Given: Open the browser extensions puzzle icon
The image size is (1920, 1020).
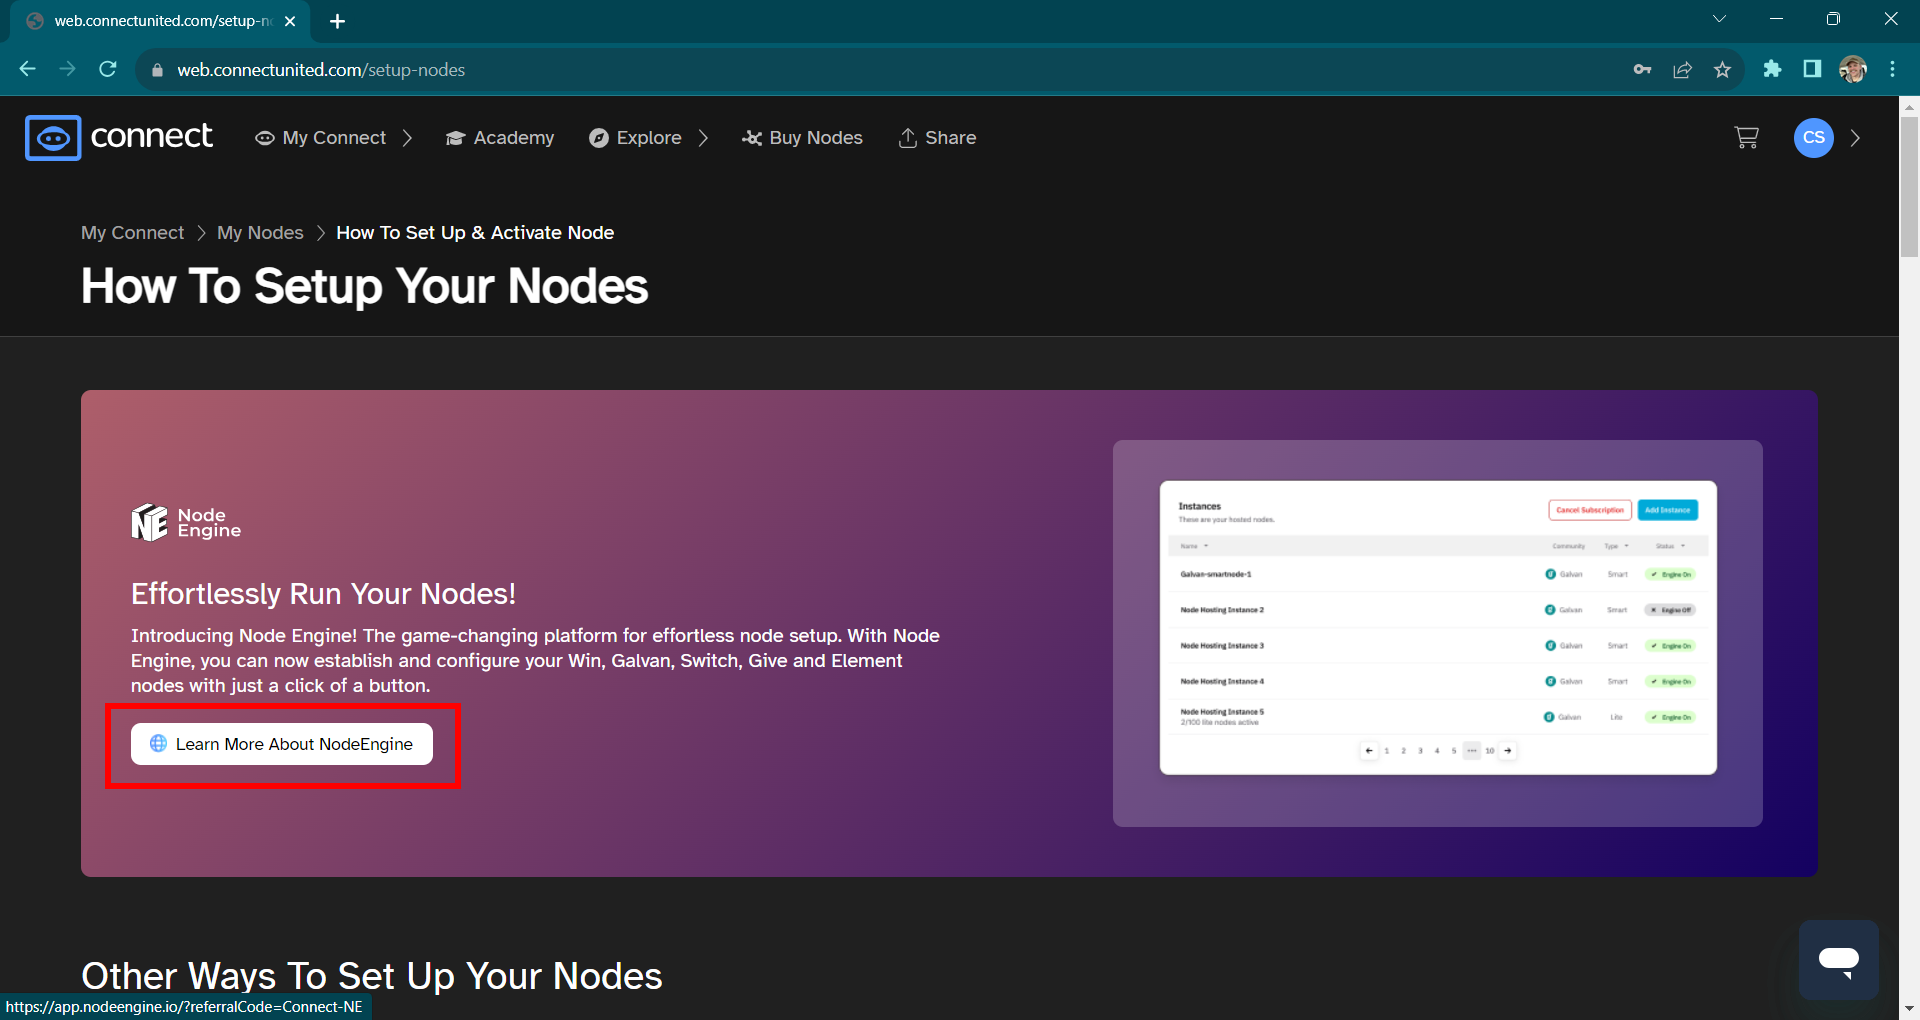Looking at the screenshot, I should (x=1772, y=69).
